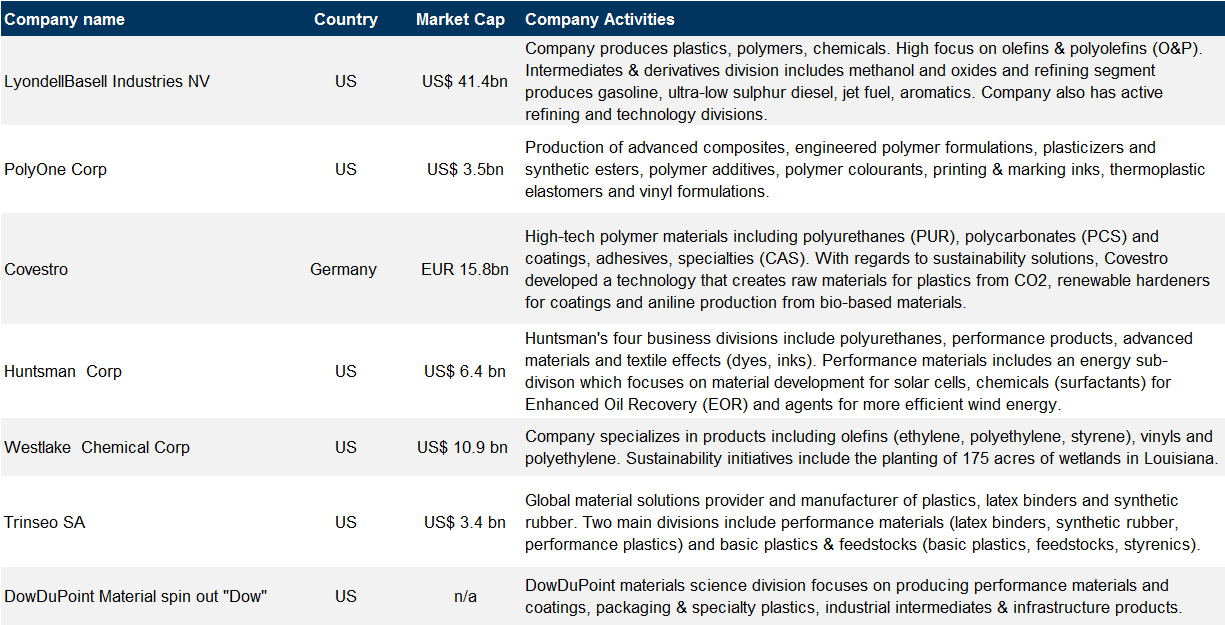1225x625 pixels.
Task: Click the 'Company Activities' column header
Action: [x=600, y=19]
